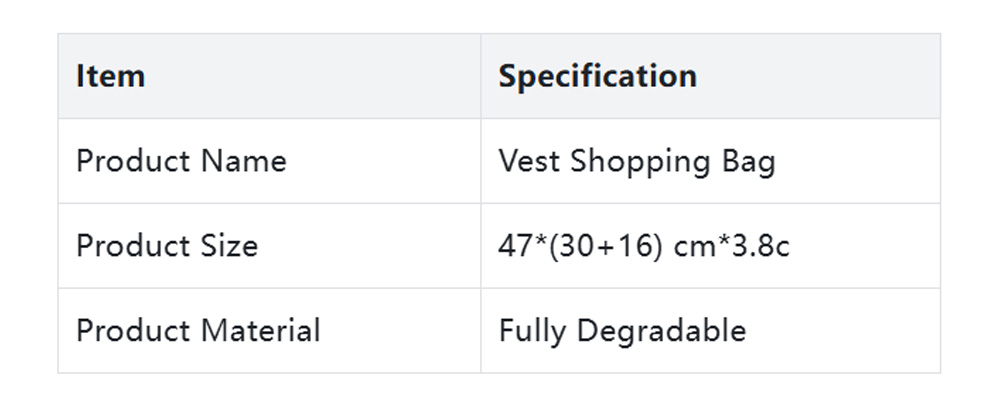Click the "Specification" column header
This screenshot has height=408, width=1000.
pos(597,76)
